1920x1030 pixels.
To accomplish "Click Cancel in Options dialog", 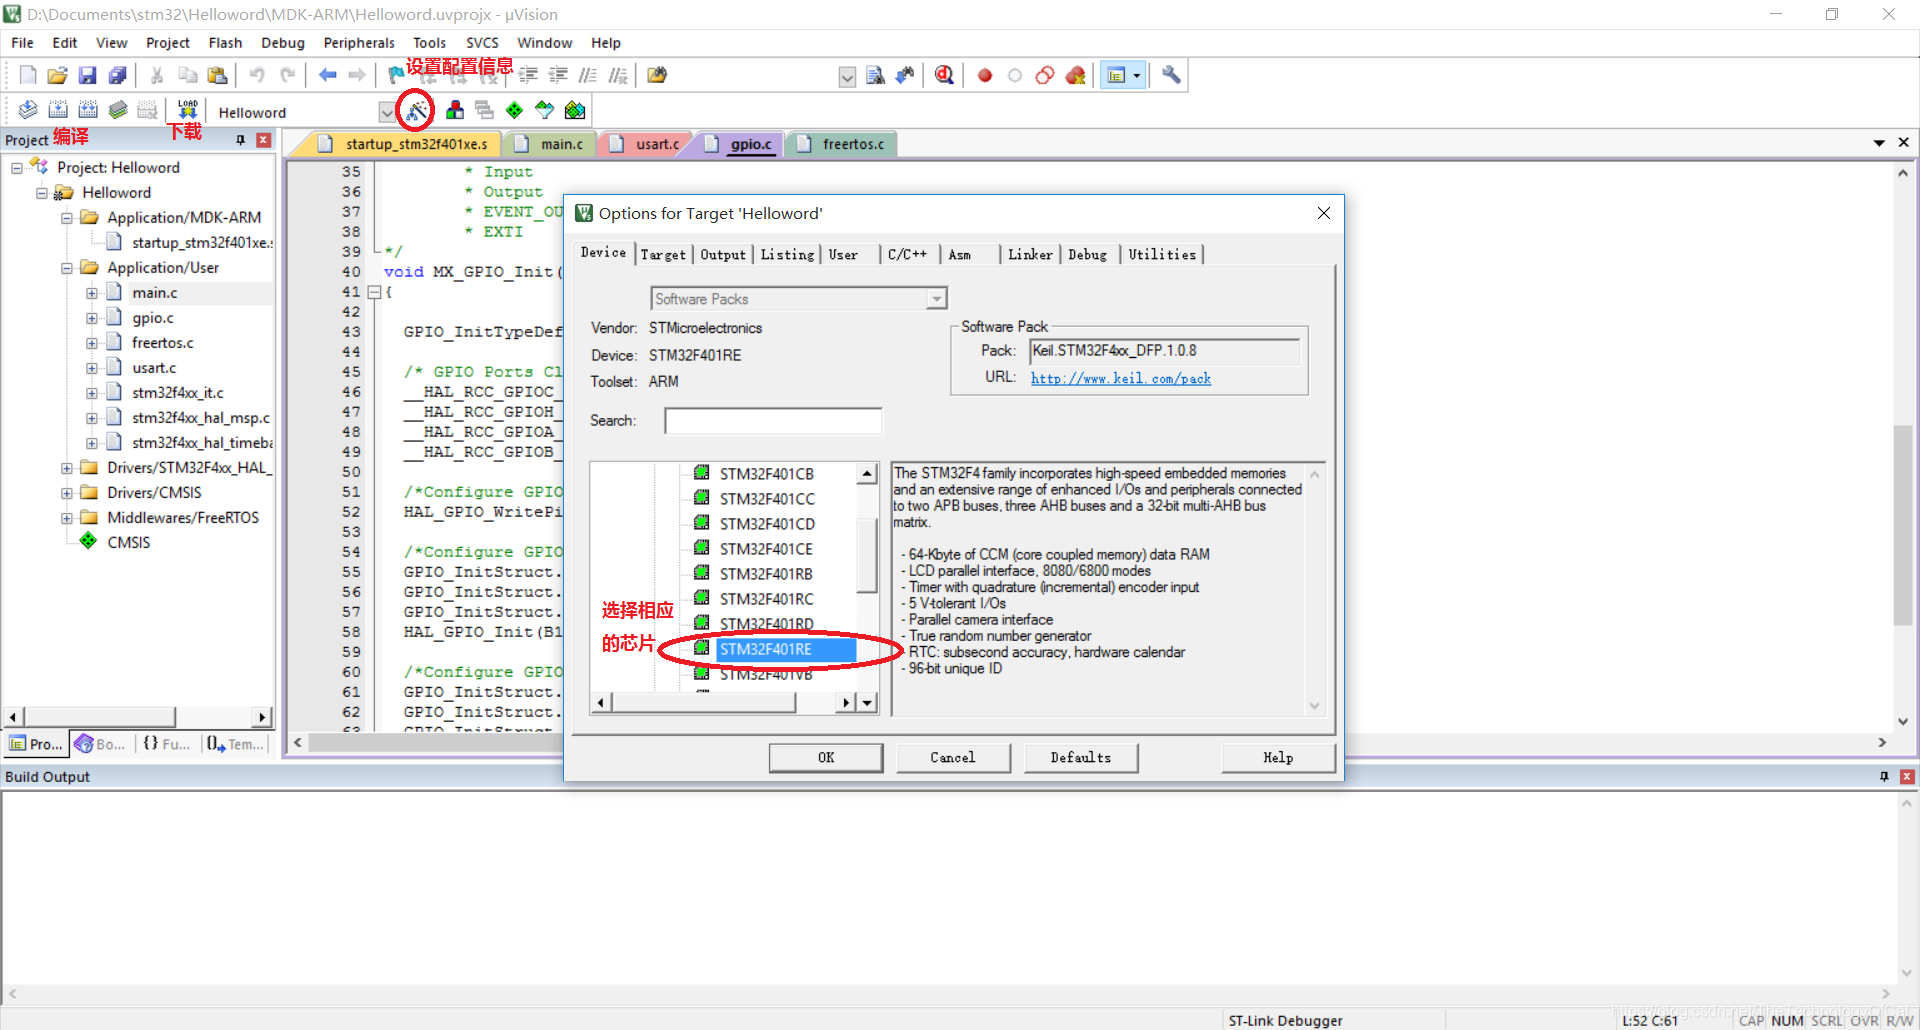I will coord(953,758).
